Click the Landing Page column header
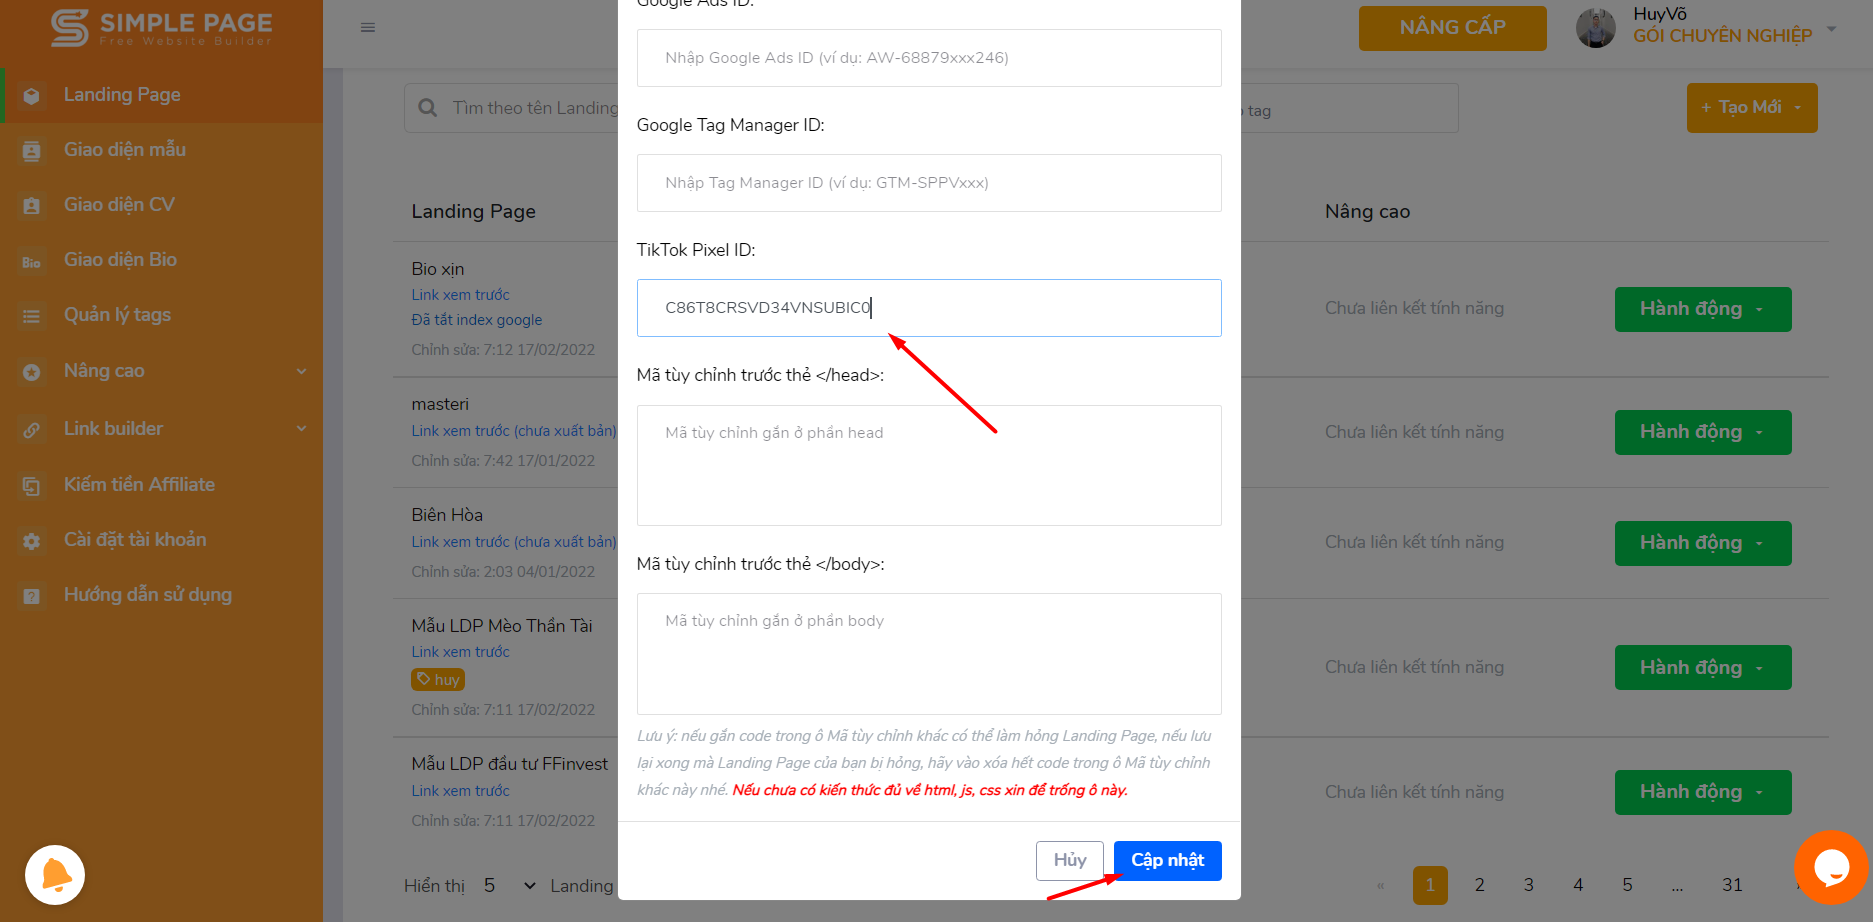This screenshot has width=1873, height=922. coord(473,212)
